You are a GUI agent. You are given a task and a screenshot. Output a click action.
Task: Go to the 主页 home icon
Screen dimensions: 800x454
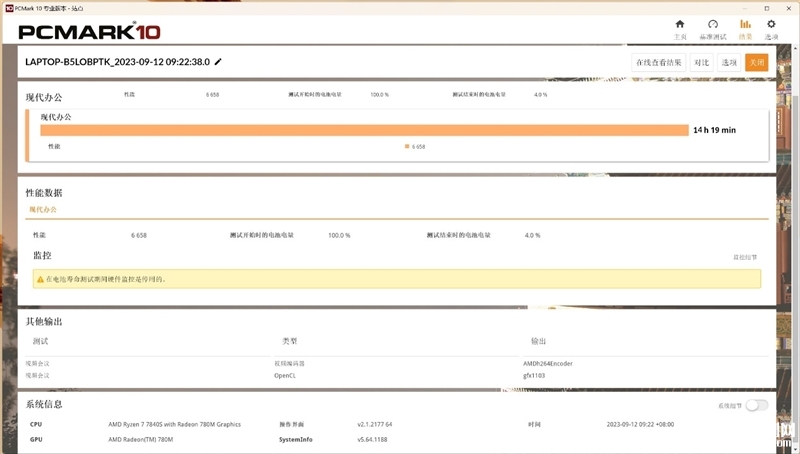(x=680, y=24)
